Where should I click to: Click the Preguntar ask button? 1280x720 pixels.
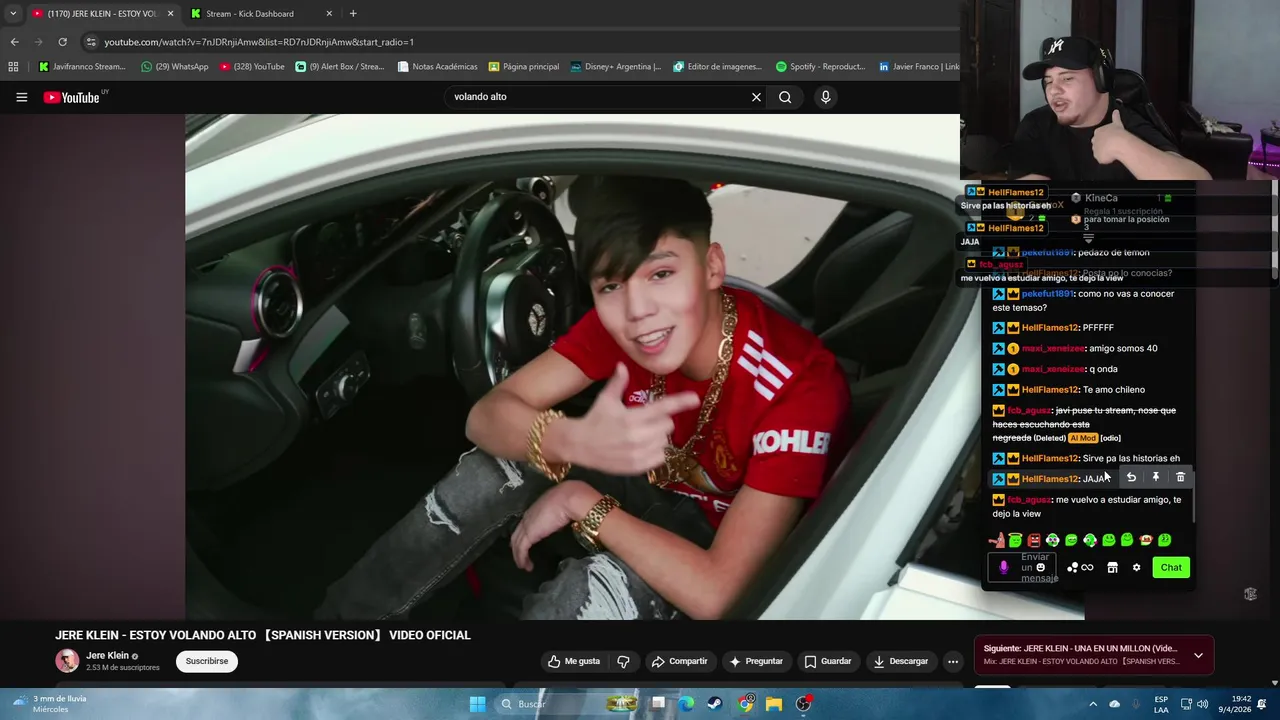point(756,661)
